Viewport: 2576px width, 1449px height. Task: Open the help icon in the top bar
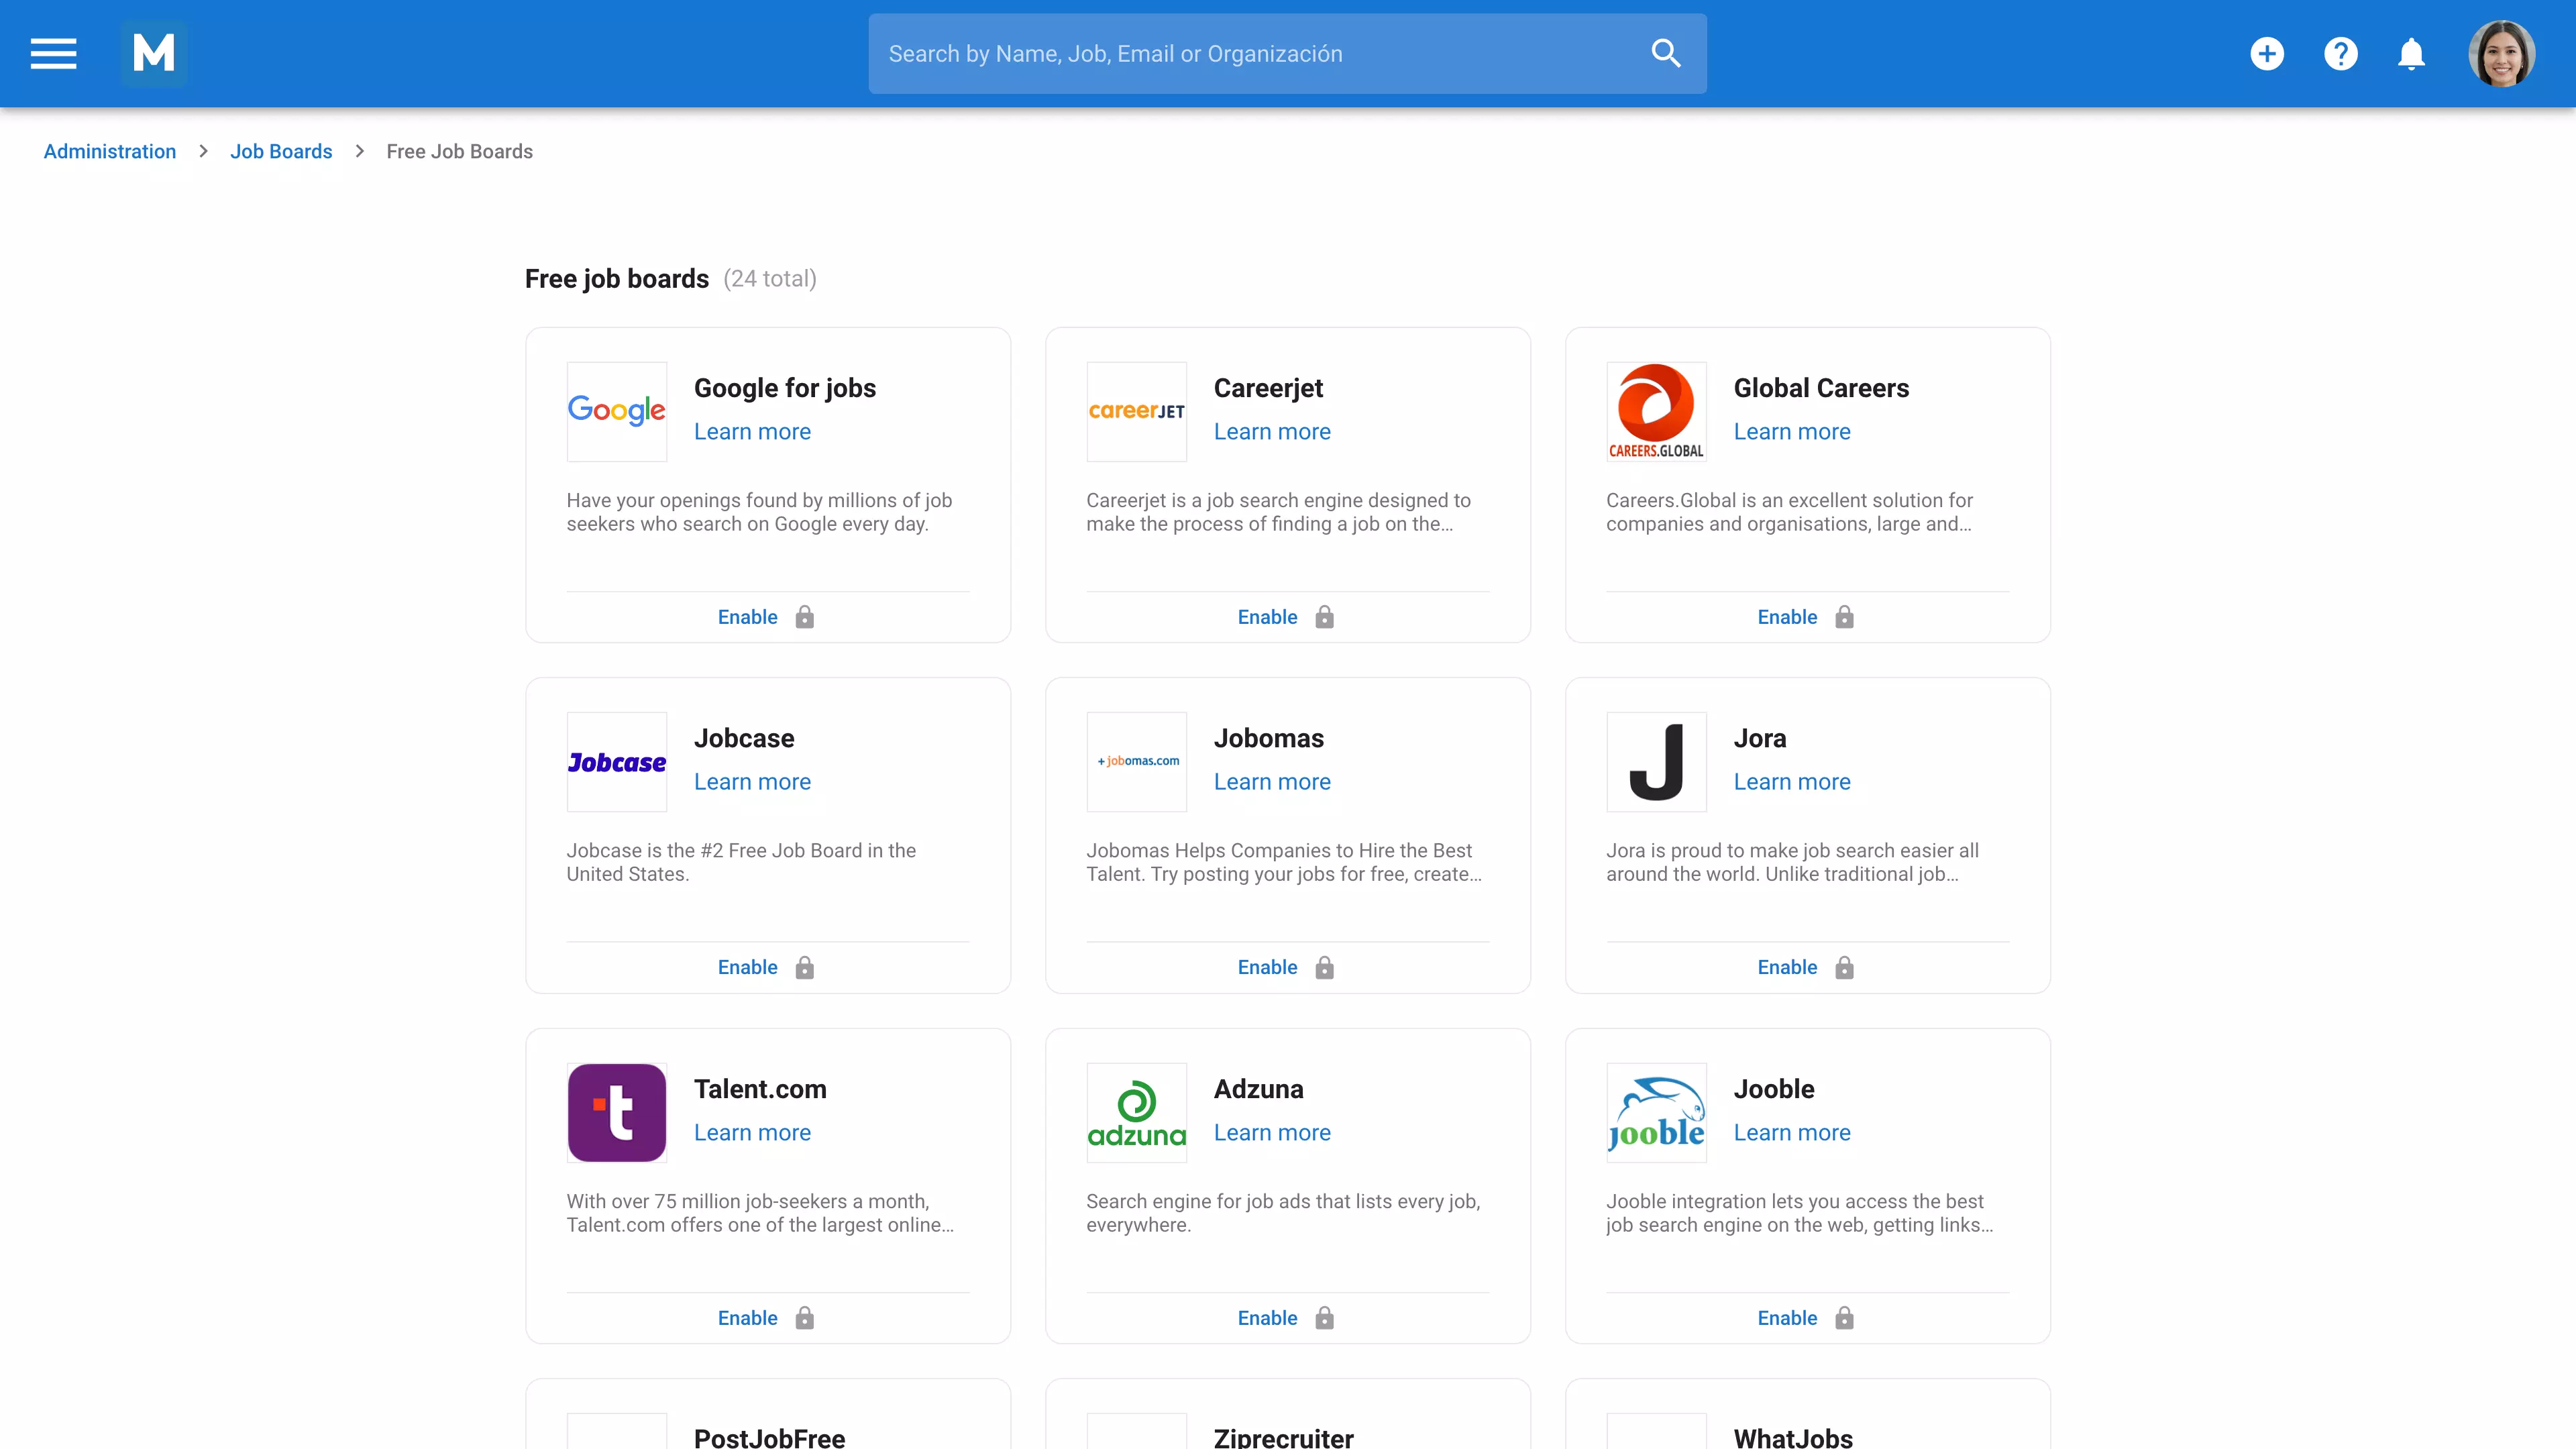[x=2340, y=53]
